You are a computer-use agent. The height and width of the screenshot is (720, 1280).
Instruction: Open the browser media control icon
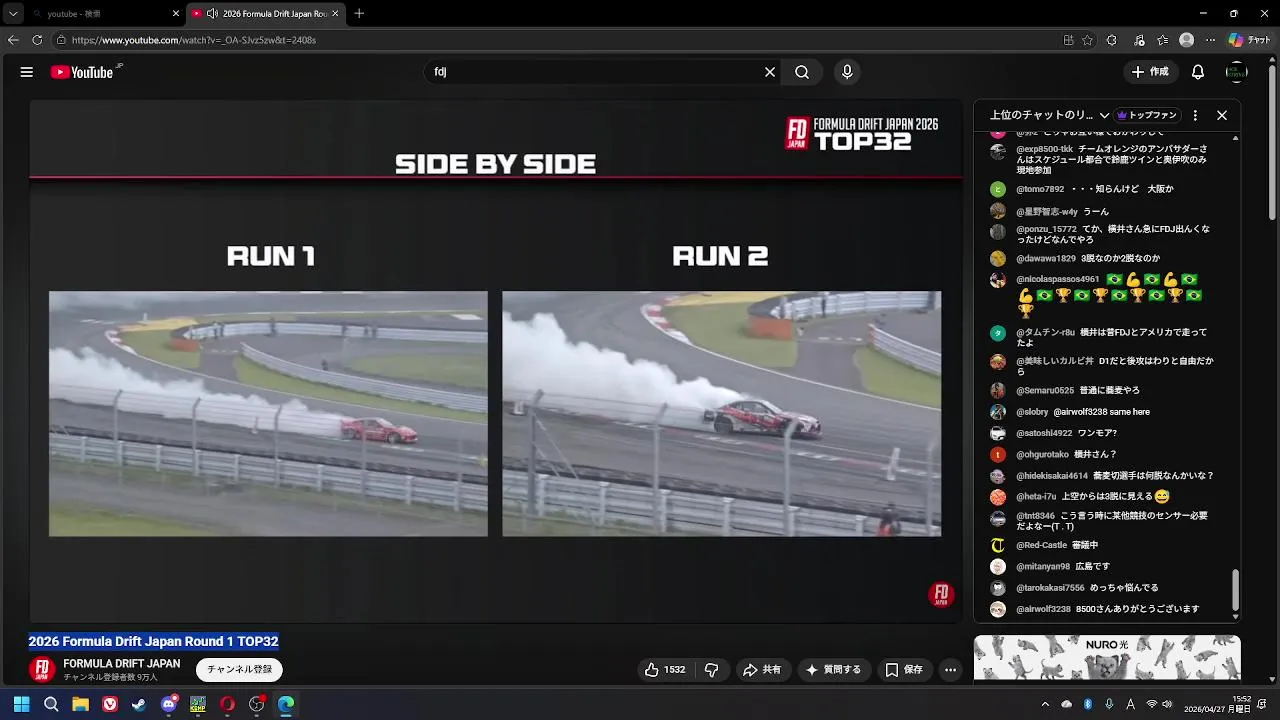click(1140, 40)
